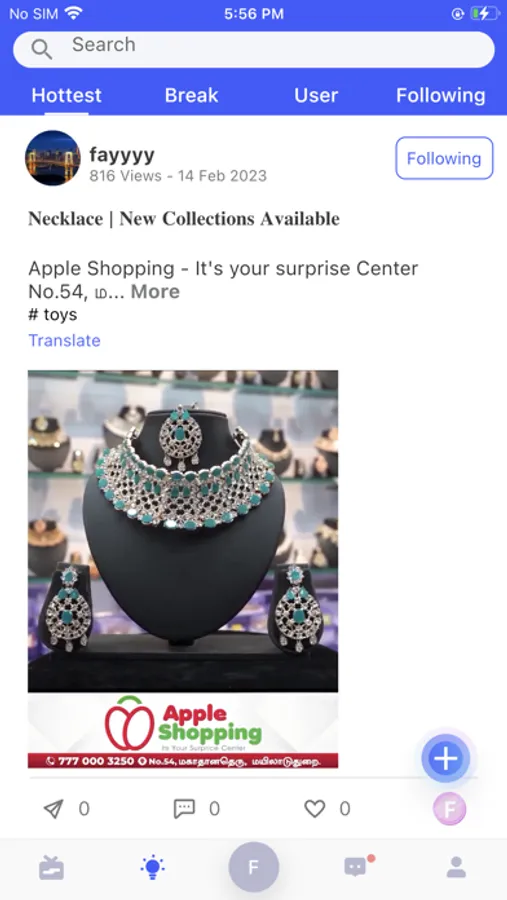Open the # toys hashtag
The width and height of the screenshot is (507, 900).
click(52, 315)
